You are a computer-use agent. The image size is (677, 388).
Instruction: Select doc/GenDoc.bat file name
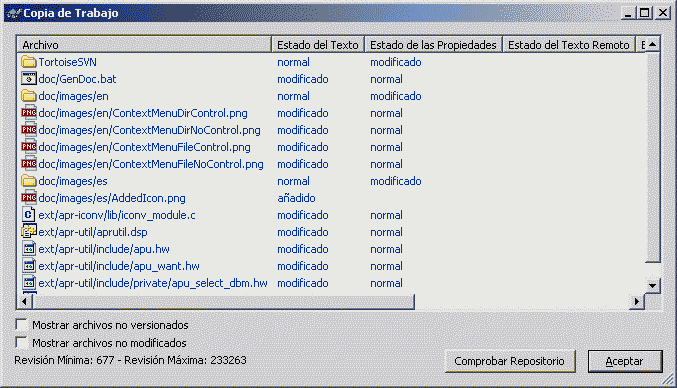pyautogui.click(x=77, y=79)
